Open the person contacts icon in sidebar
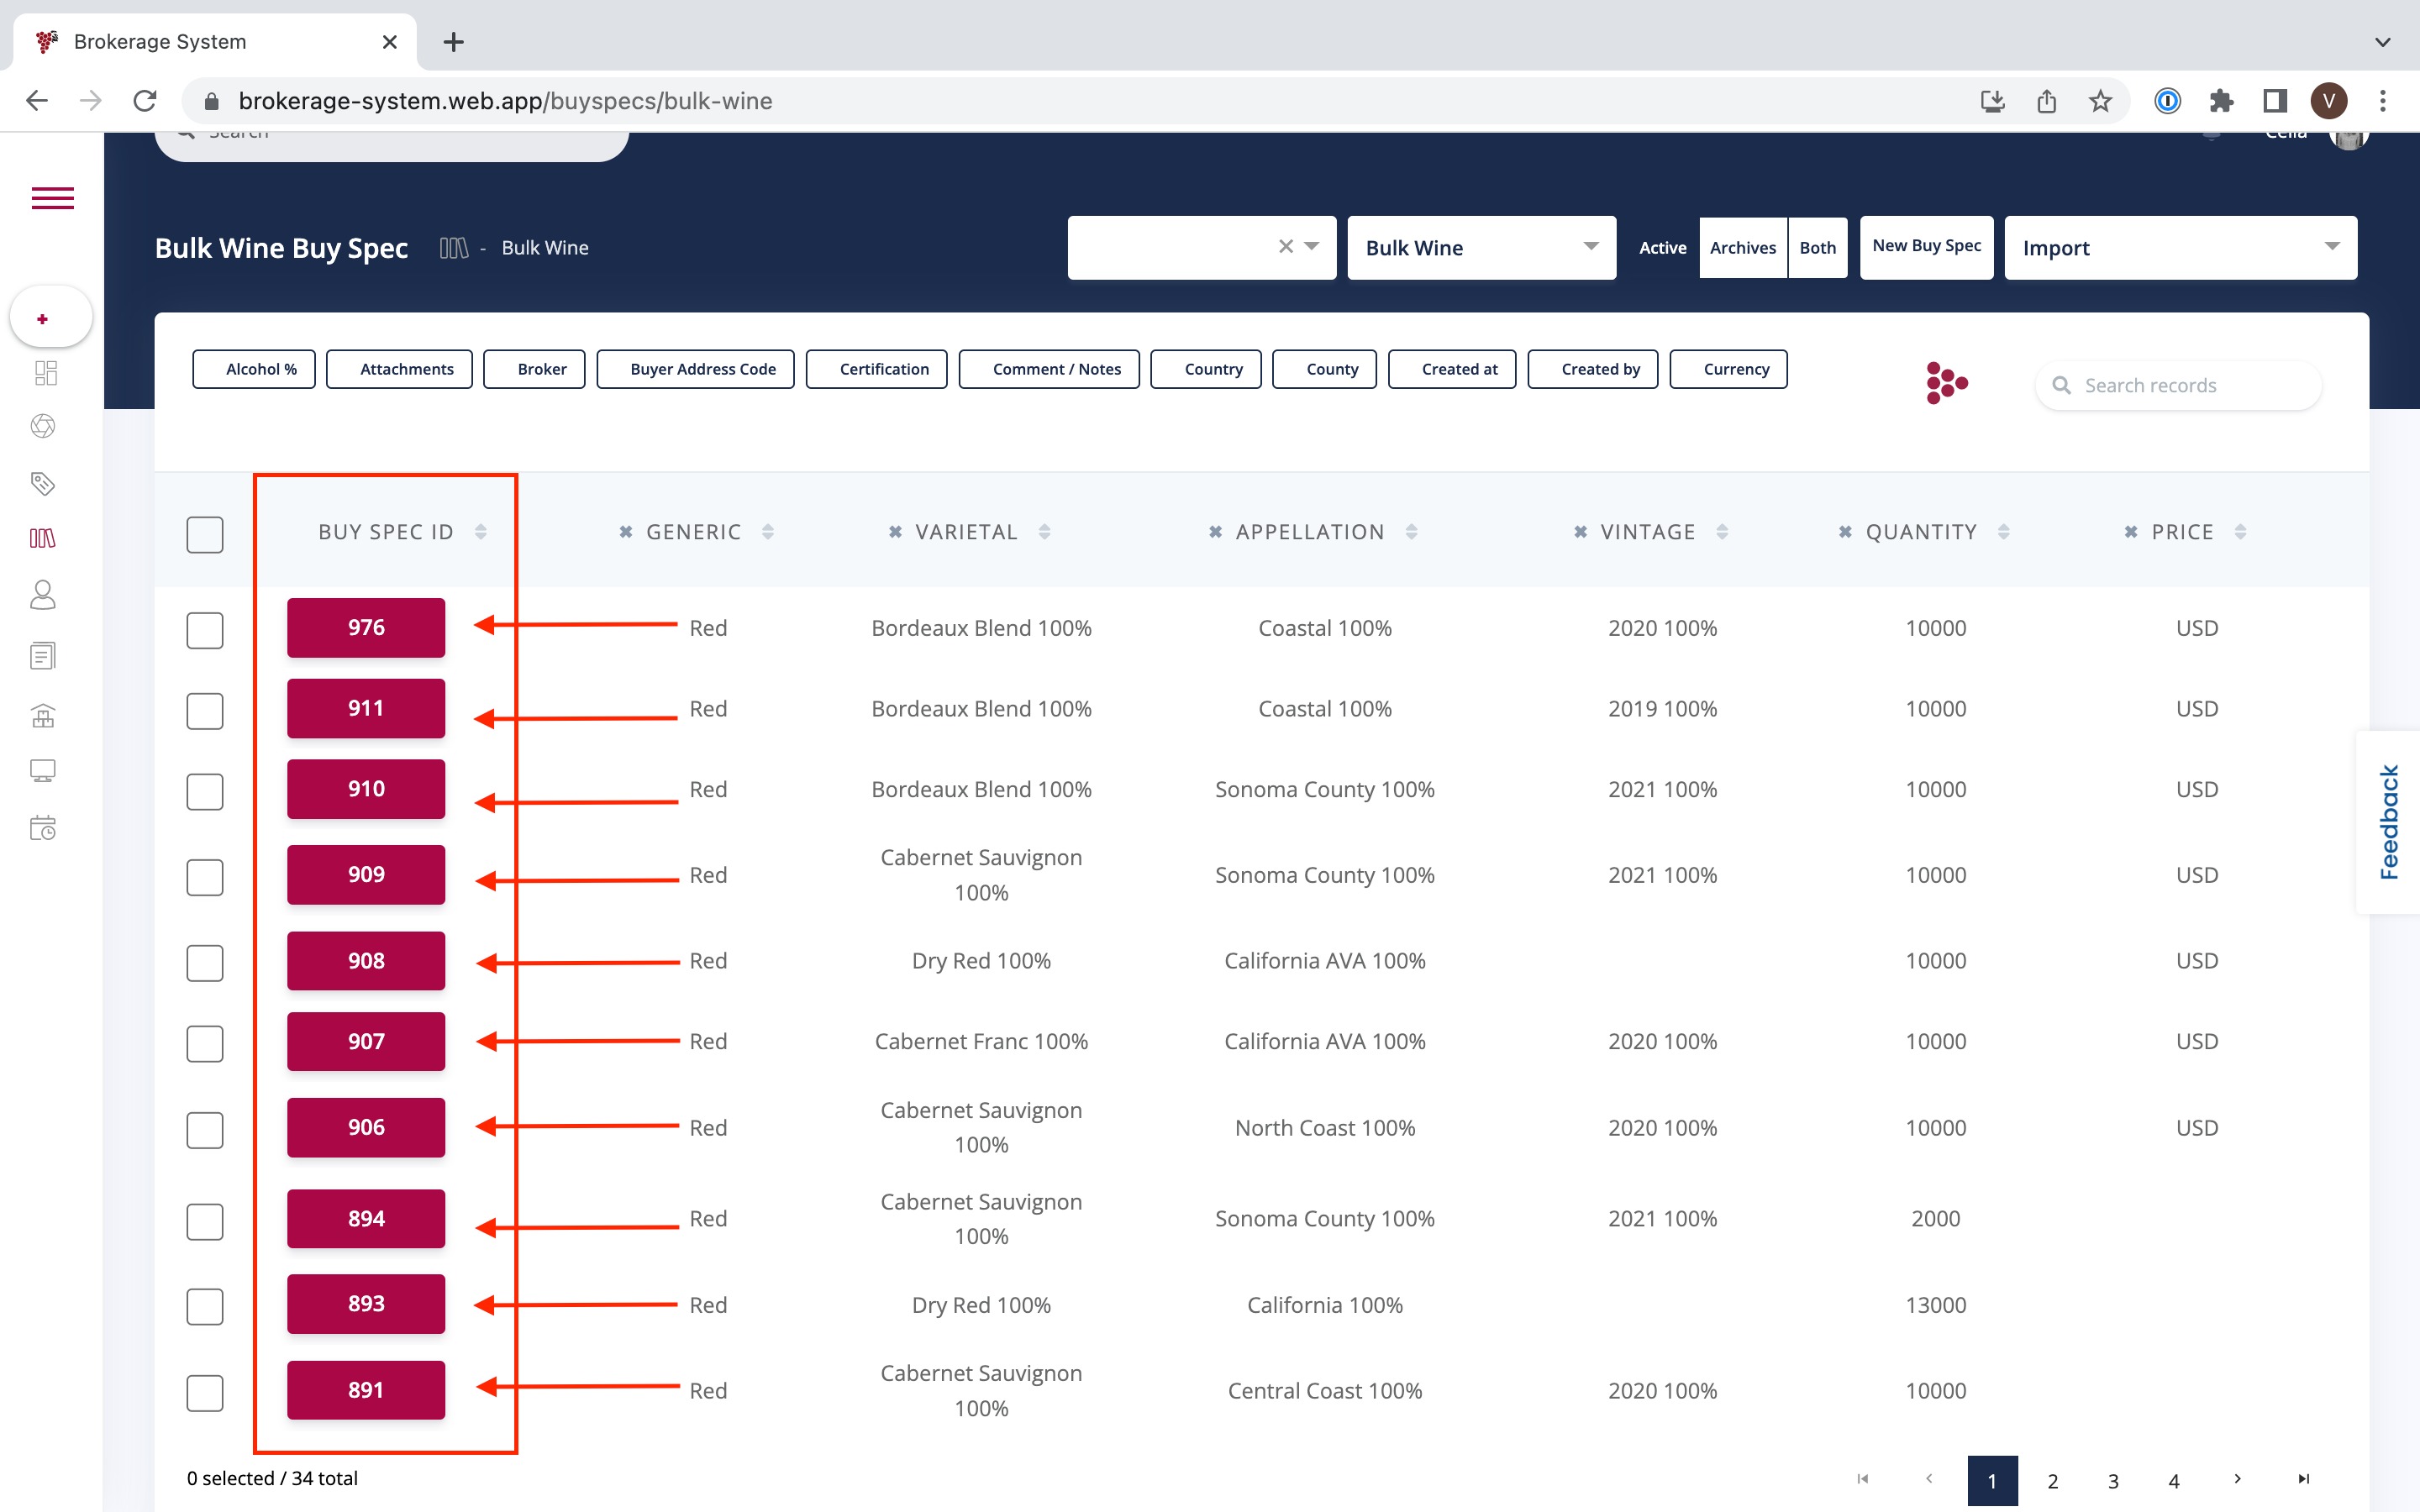Screen dimensions: 2420x1512 (42, 595)
